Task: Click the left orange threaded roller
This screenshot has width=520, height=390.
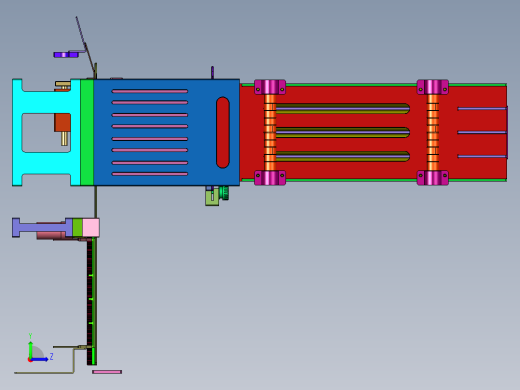Action: (x=270, y=132)
